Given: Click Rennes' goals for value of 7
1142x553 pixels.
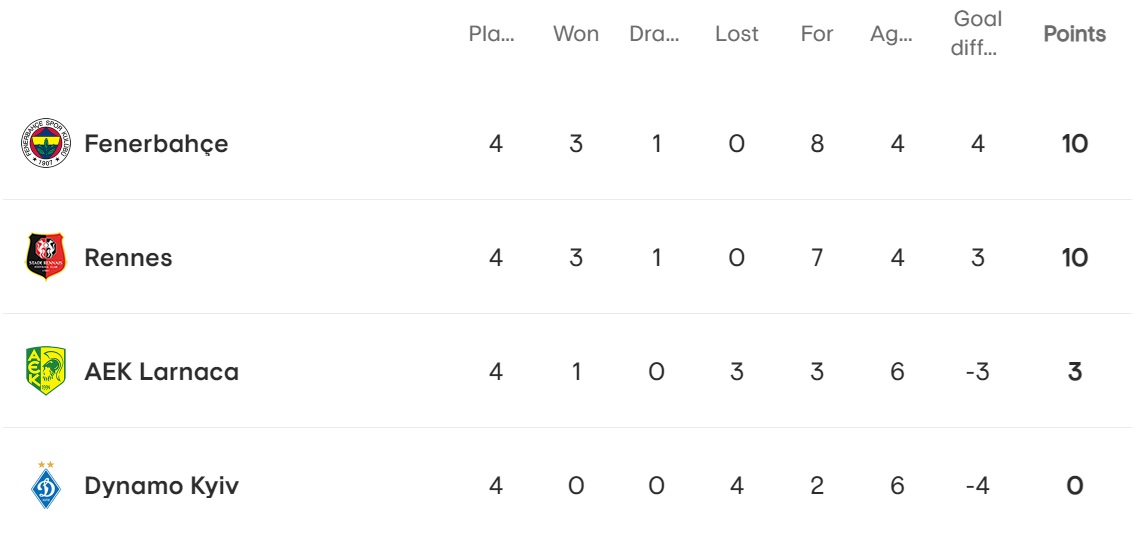Looking at the screenshot, I should pos(816,257).
